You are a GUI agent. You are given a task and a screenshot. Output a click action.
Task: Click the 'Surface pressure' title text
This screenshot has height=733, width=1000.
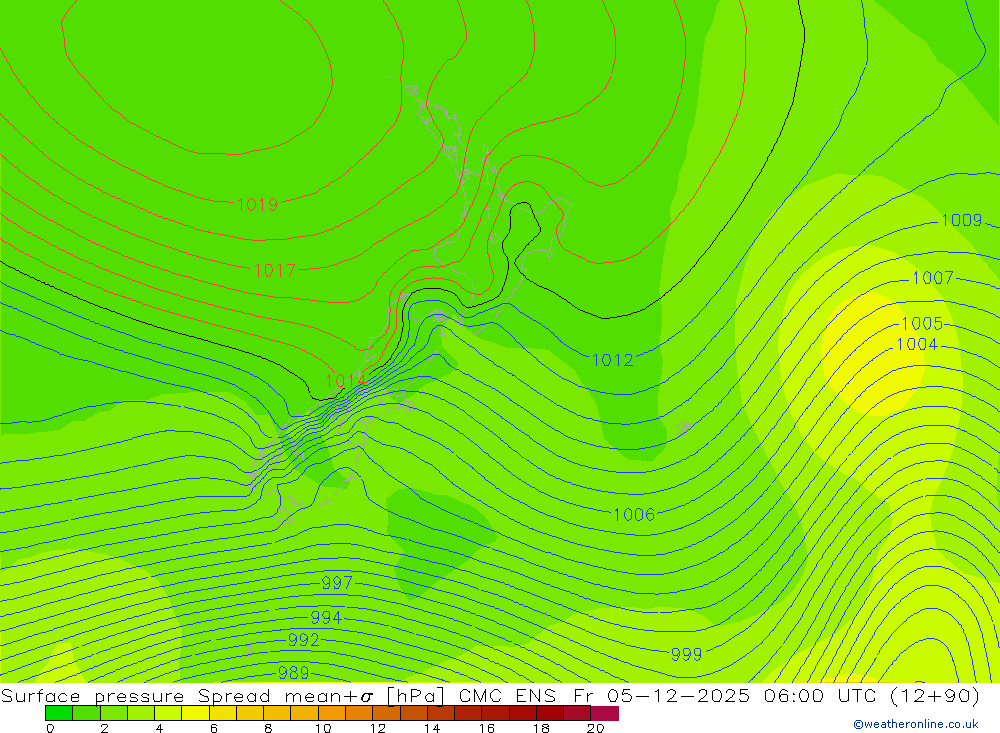[92, 696]
